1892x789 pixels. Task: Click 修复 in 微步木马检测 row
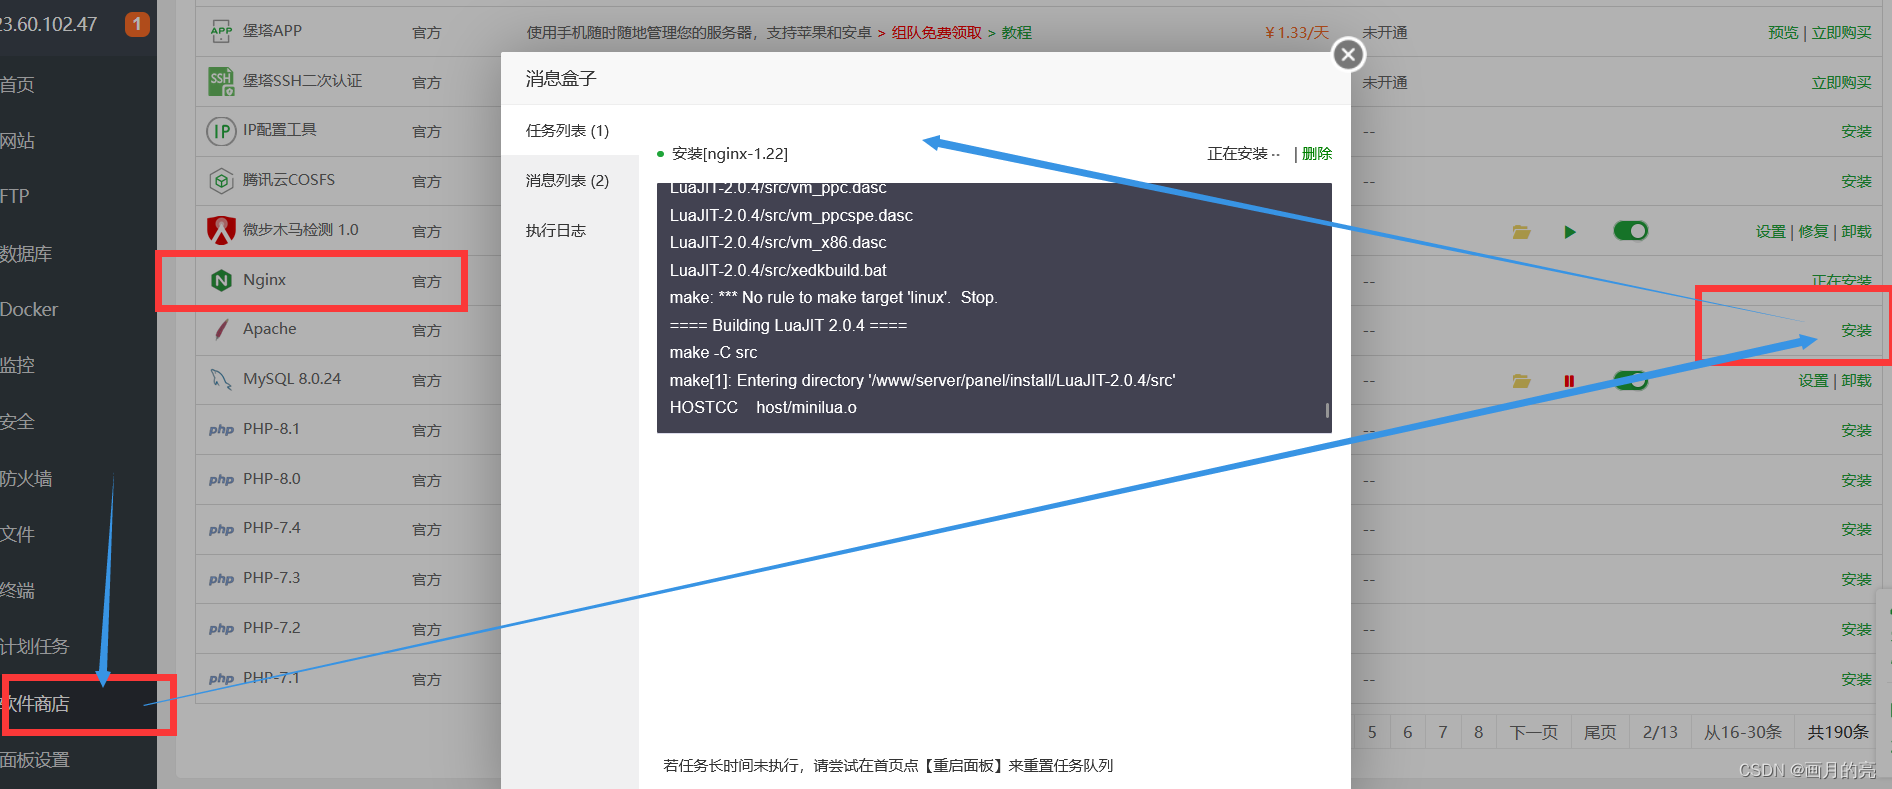(x=1814, y=231)
